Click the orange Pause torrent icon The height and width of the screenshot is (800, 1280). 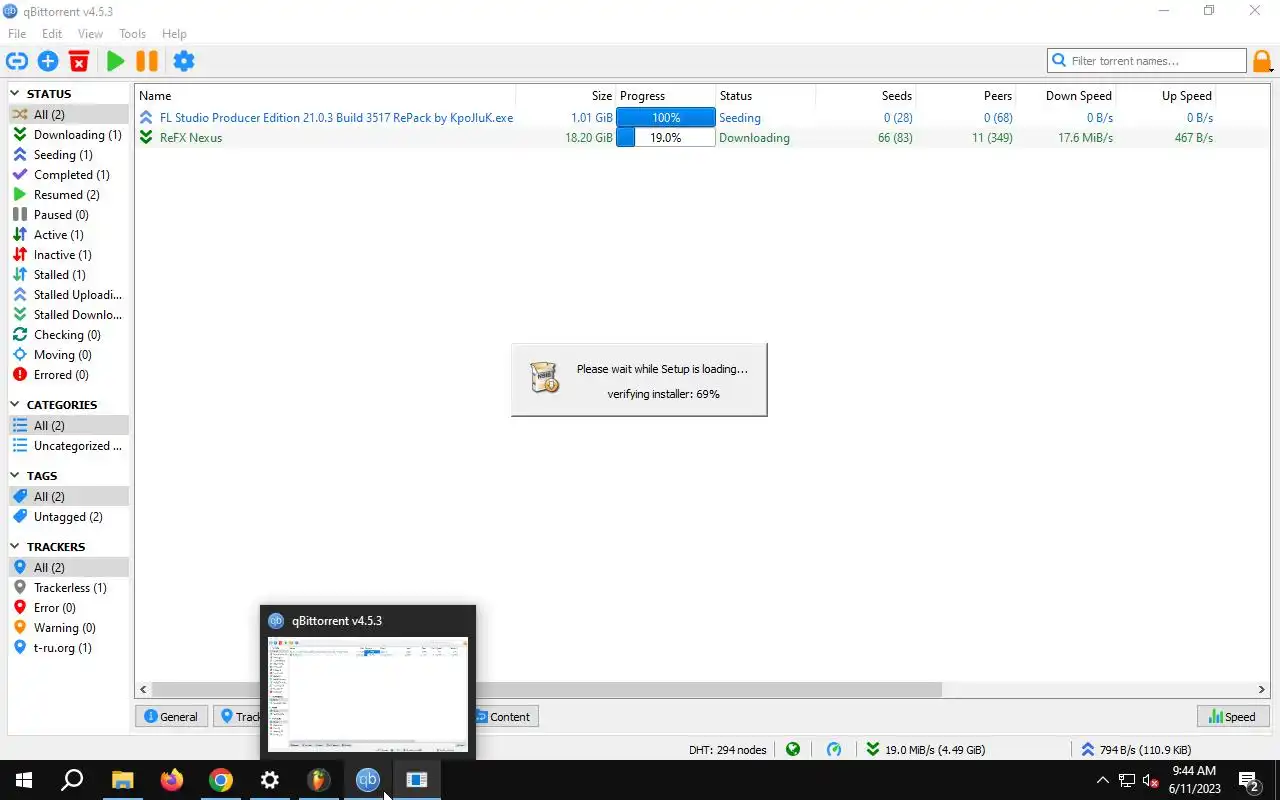pos(147,61)
